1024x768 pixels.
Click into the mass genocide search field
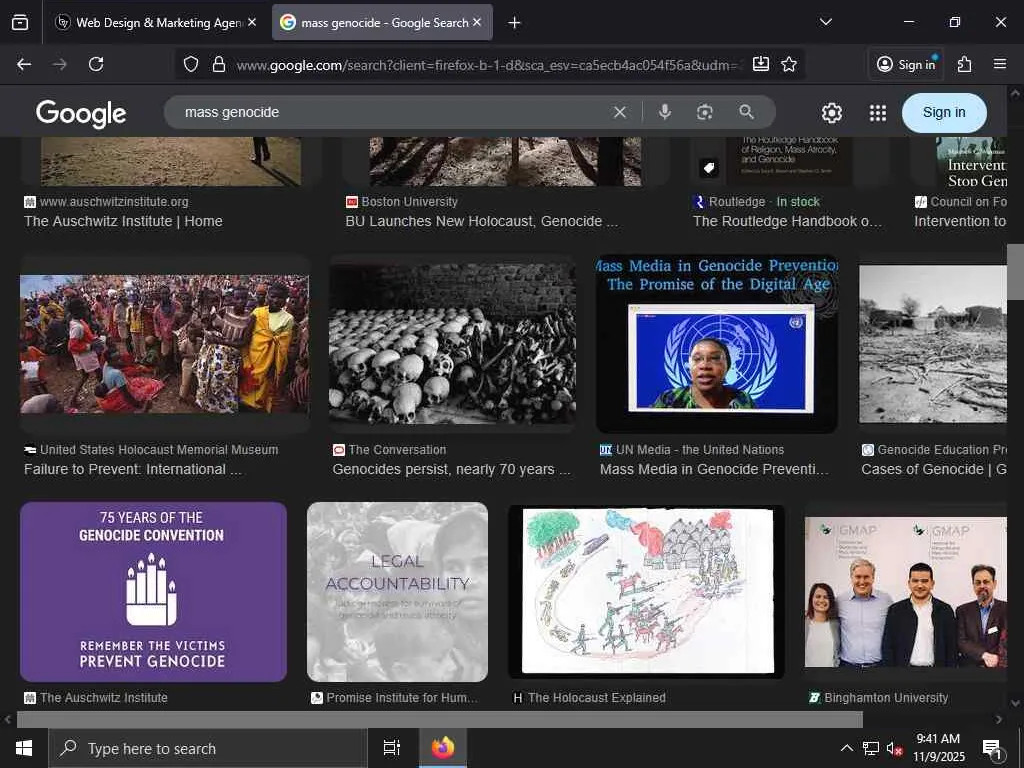pyautogui.click(x=392, y=112)
